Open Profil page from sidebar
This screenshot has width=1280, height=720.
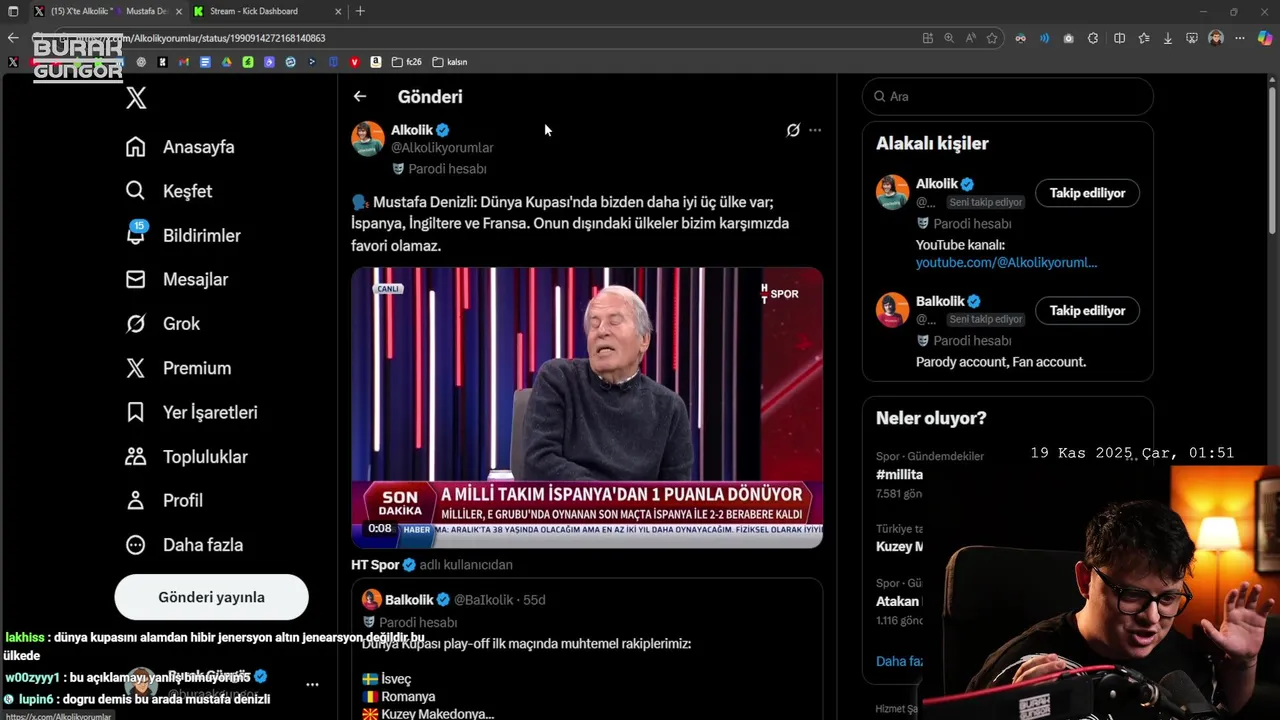point(163,500)
